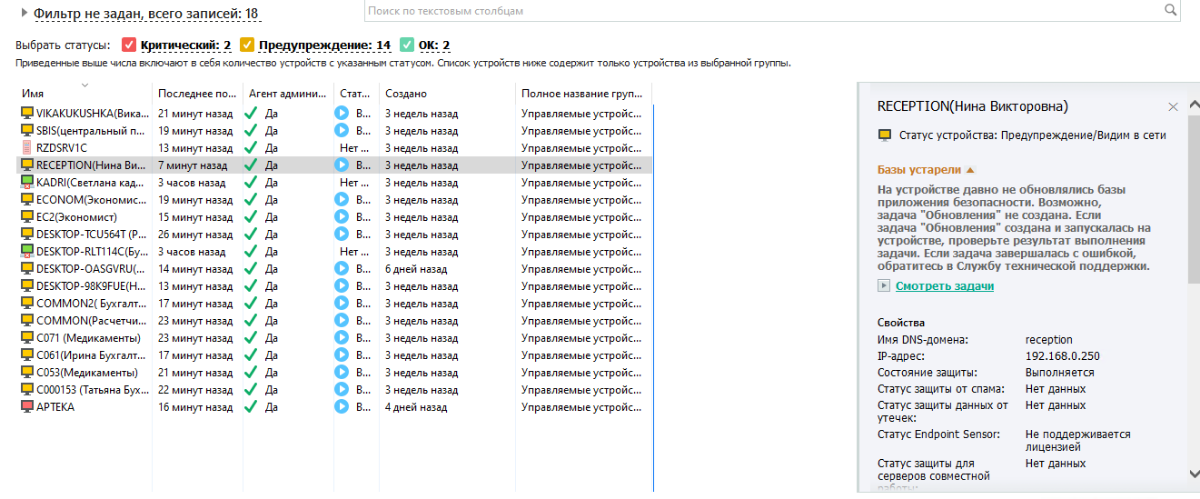This screenshot has height=499, width=1200.
Task: Collapse the Базы устарели section
Action: point(969,170)
